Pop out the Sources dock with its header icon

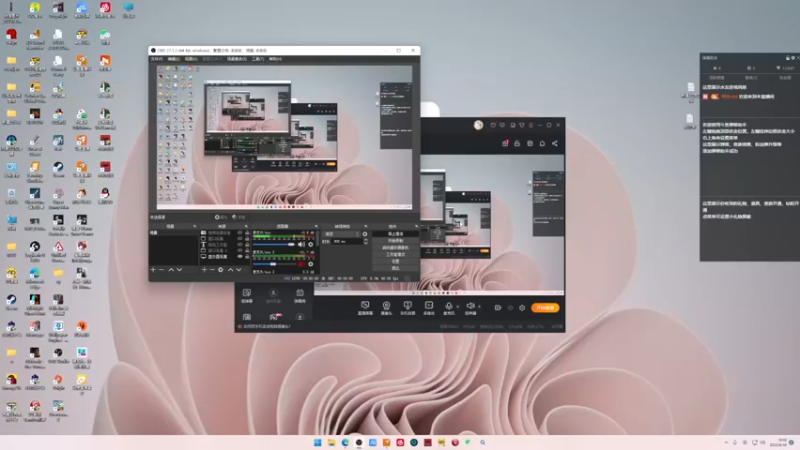[x=246, y=226]
